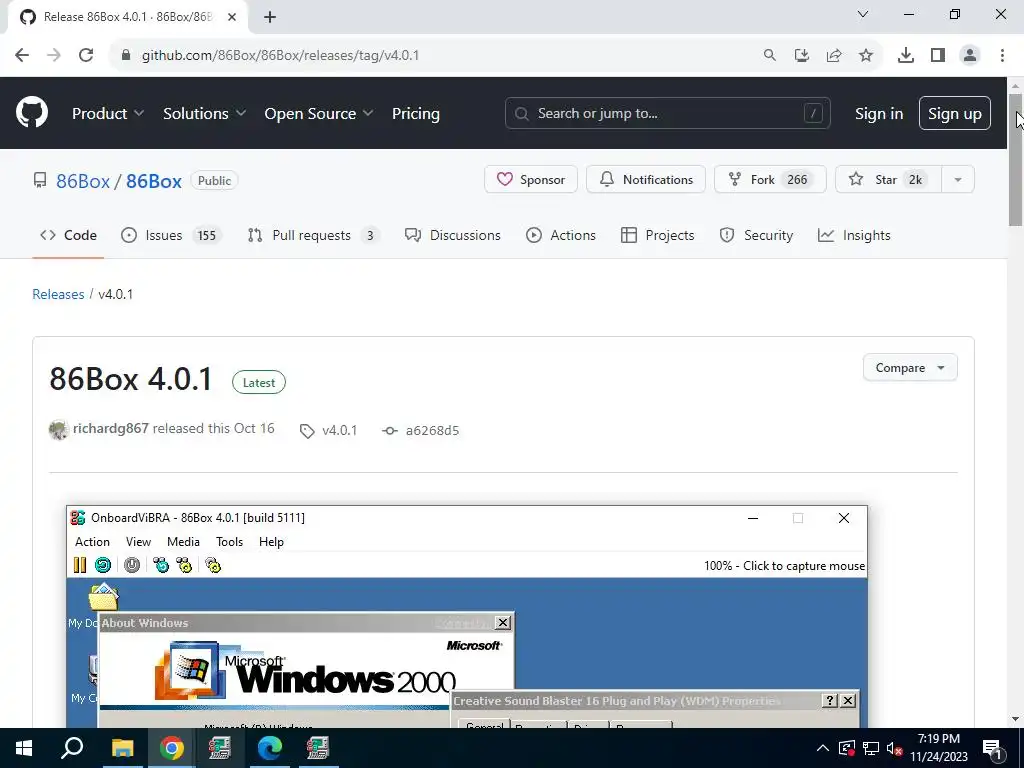This screenshot has height=768, width=1024.
Task: Open the network tray icon
Action: (x=871, y=748)
